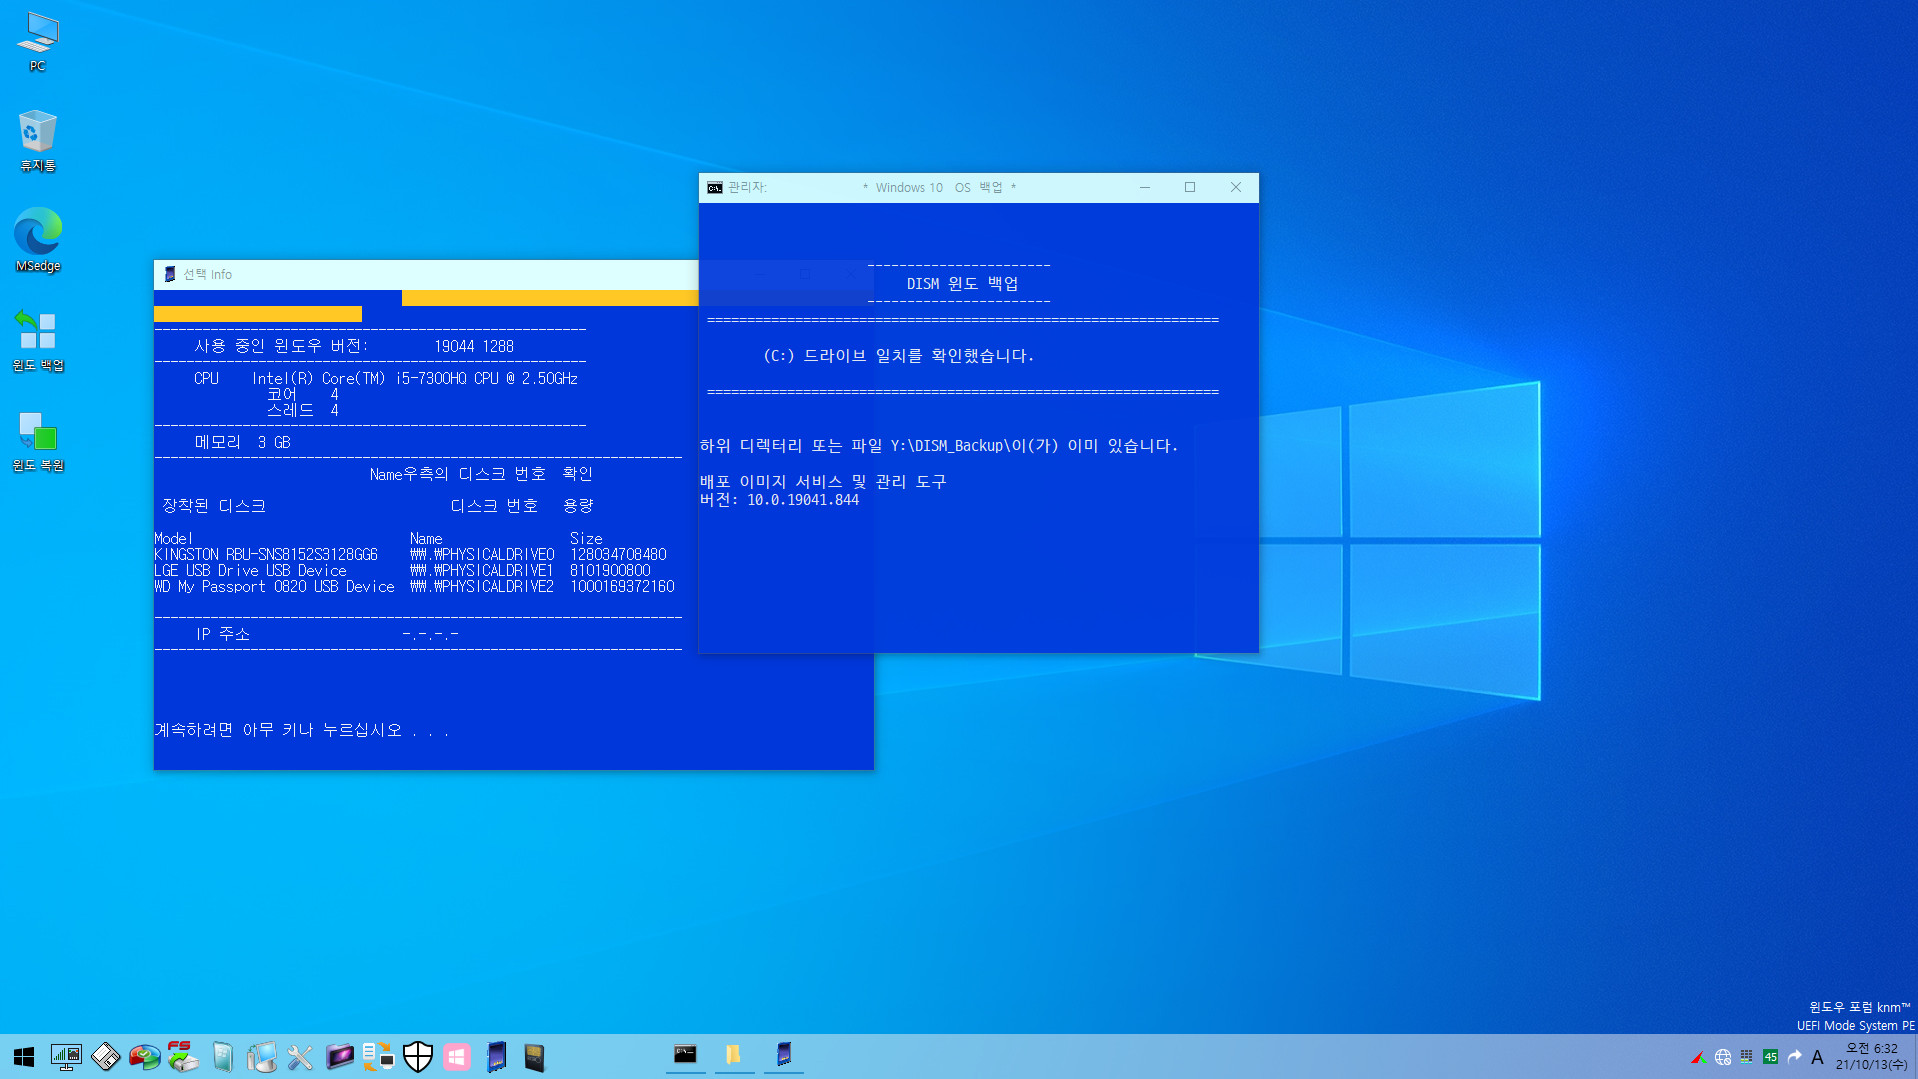Viewport: 1918px width, 1079px height.
Task: Open the glass window icon in taskbar
Action: tap(222, 1057)
